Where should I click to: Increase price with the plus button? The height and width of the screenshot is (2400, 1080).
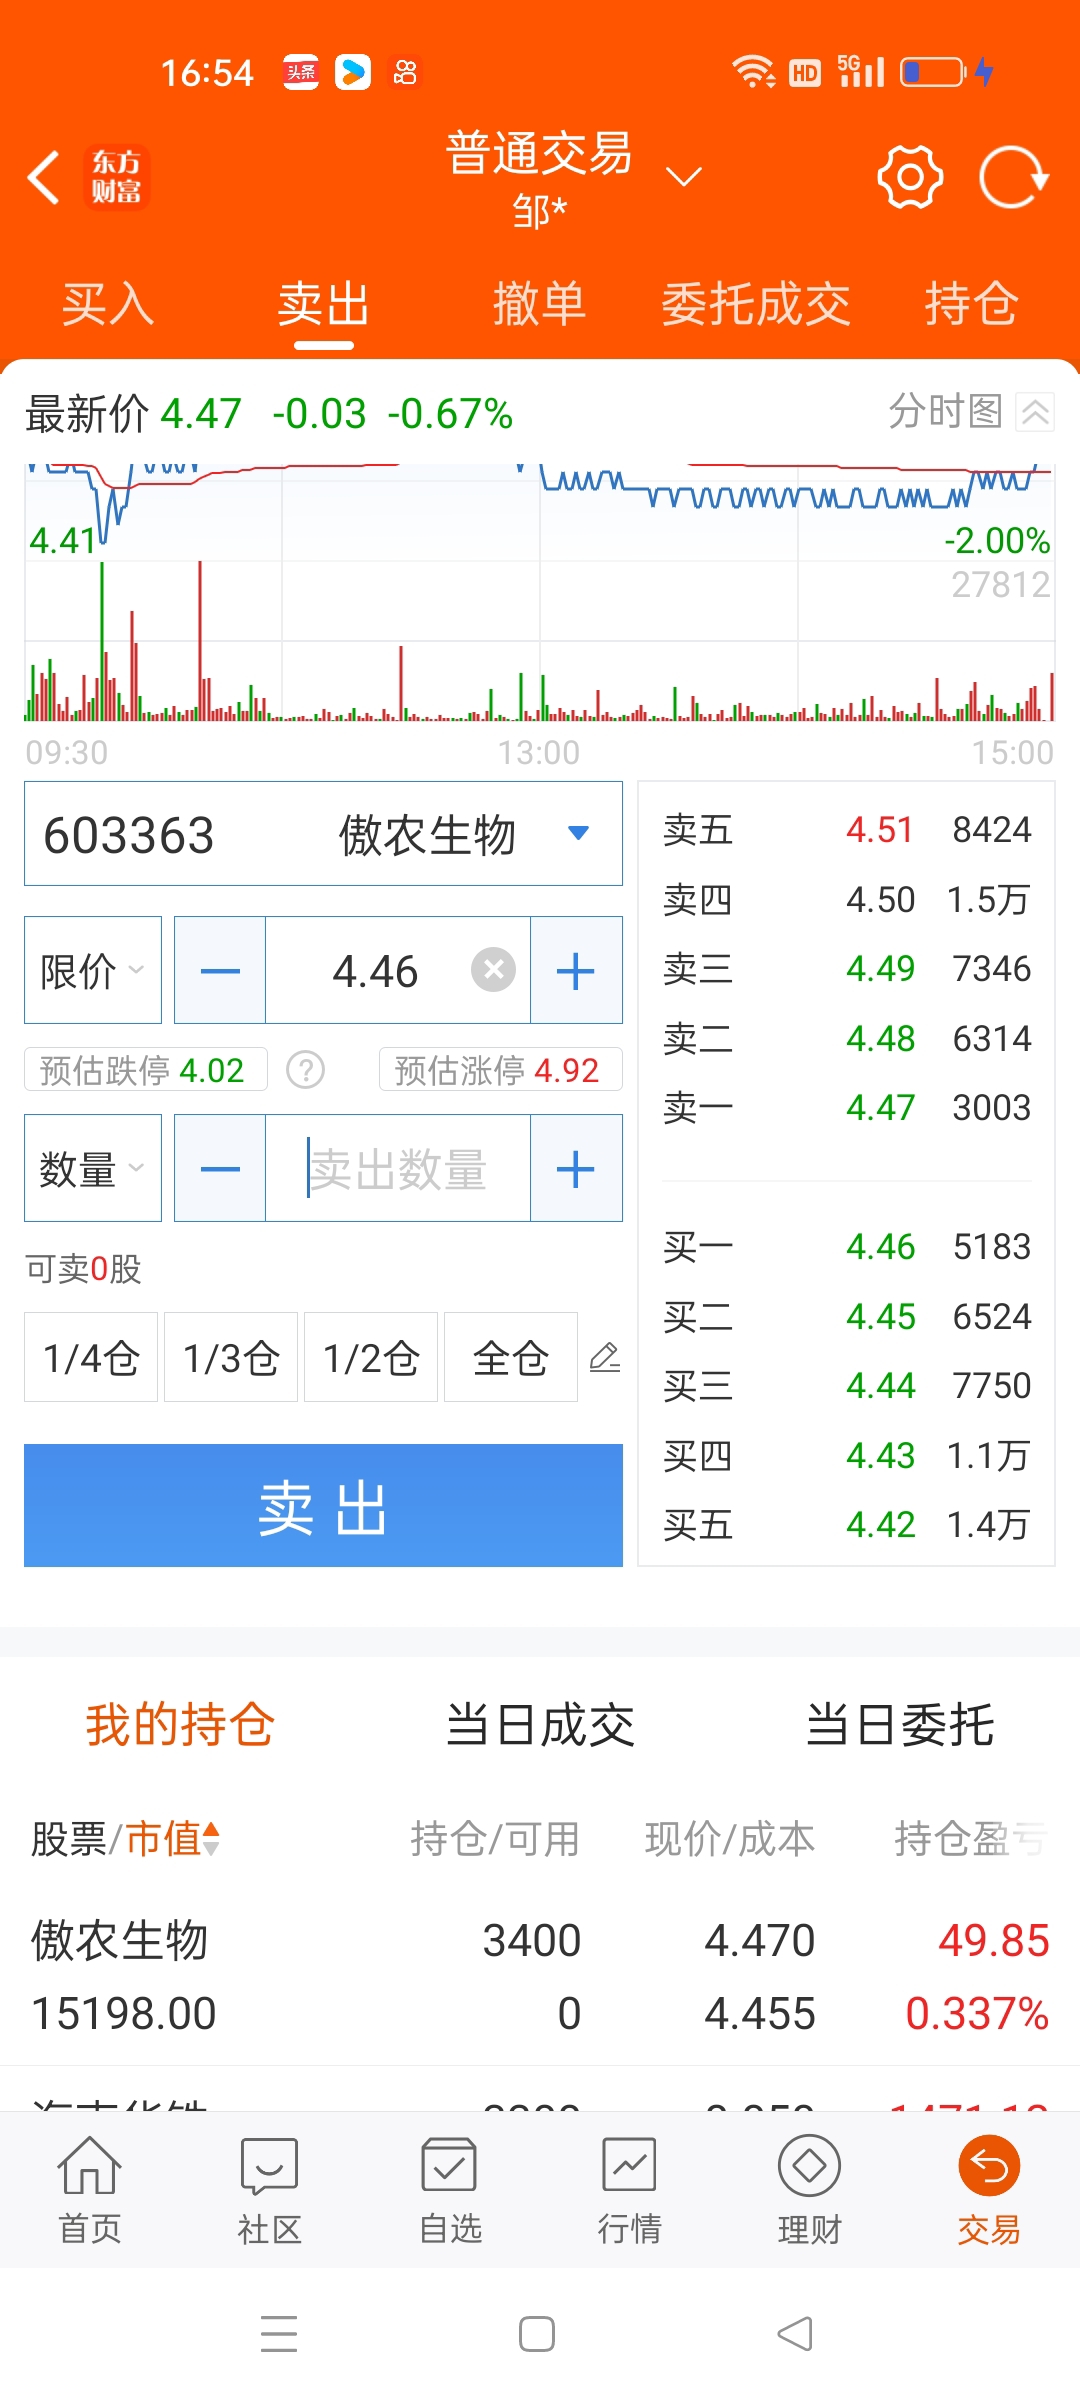tap(576, 970)
